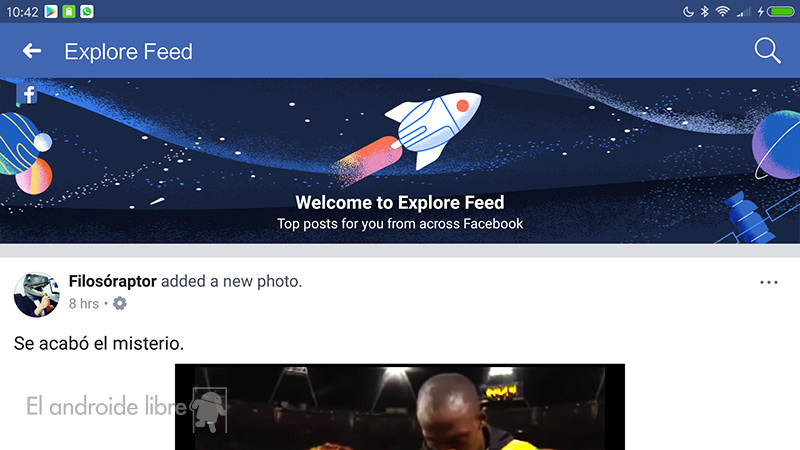Open the posted photo thumbnail
Image resolution: width=800 pixels, height=450 pixels.
[399, 407]
